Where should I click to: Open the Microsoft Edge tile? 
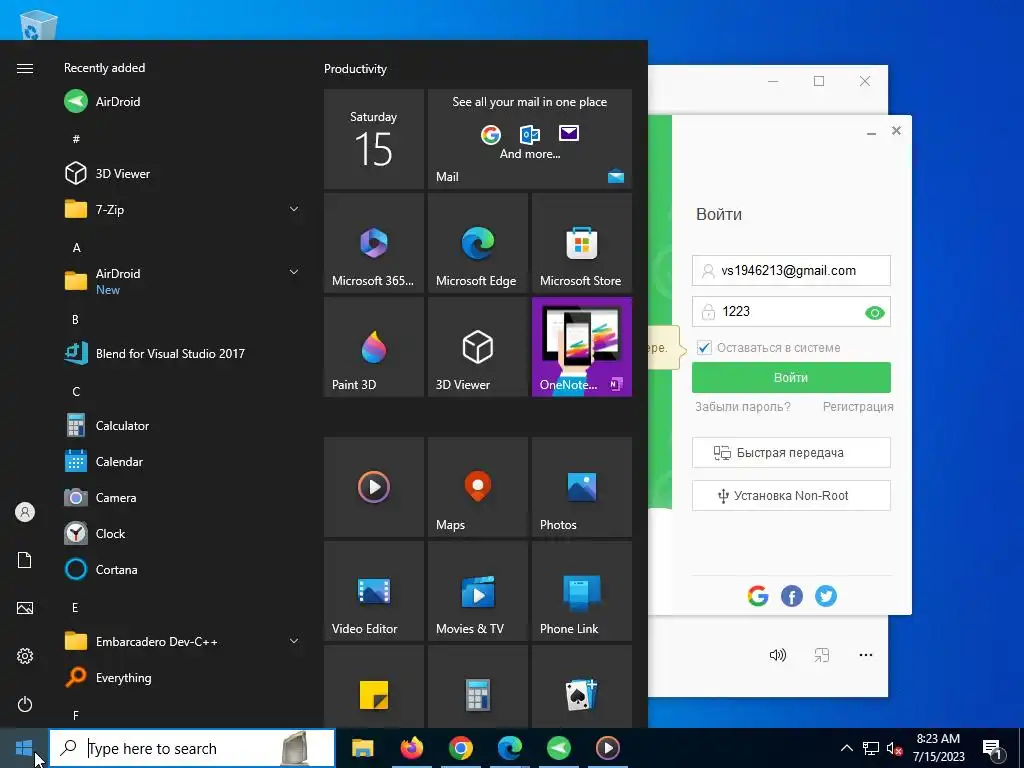coord(477,243)
